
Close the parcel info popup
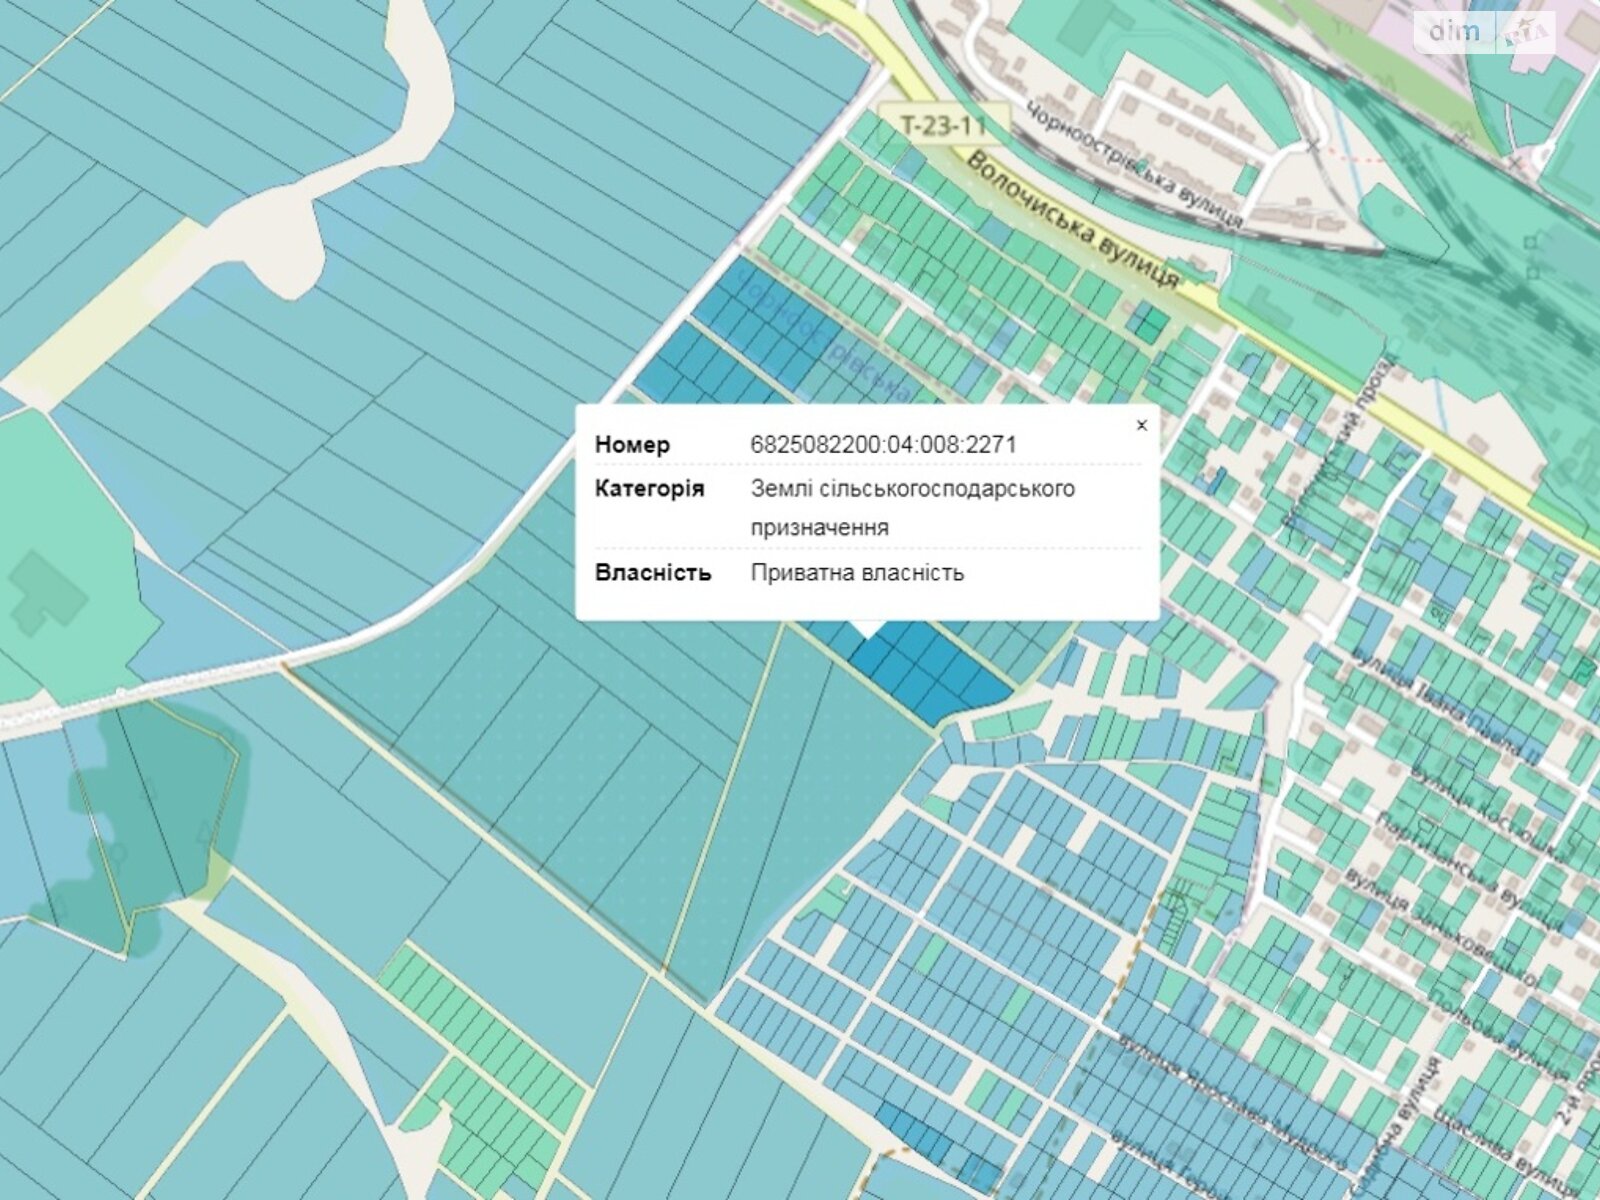(1141, 425)
